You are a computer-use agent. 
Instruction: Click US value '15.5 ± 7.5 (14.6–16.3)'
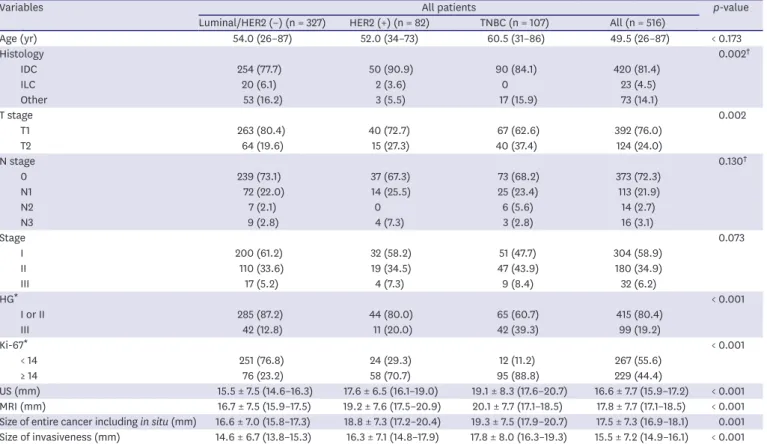265,391
